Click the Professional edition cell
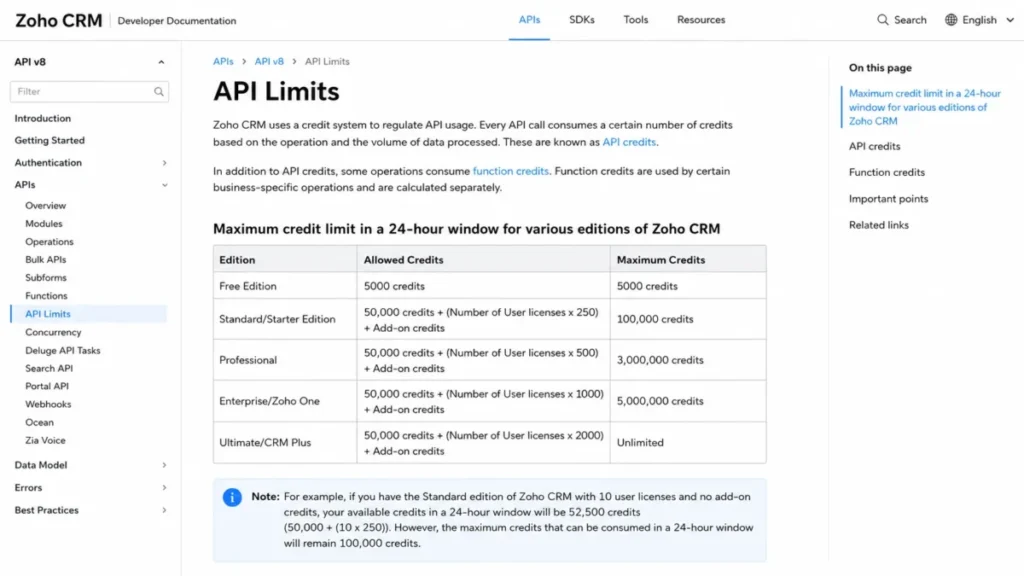The height and width of the screenshot is (576, 1024). click(x=285, y=360)
